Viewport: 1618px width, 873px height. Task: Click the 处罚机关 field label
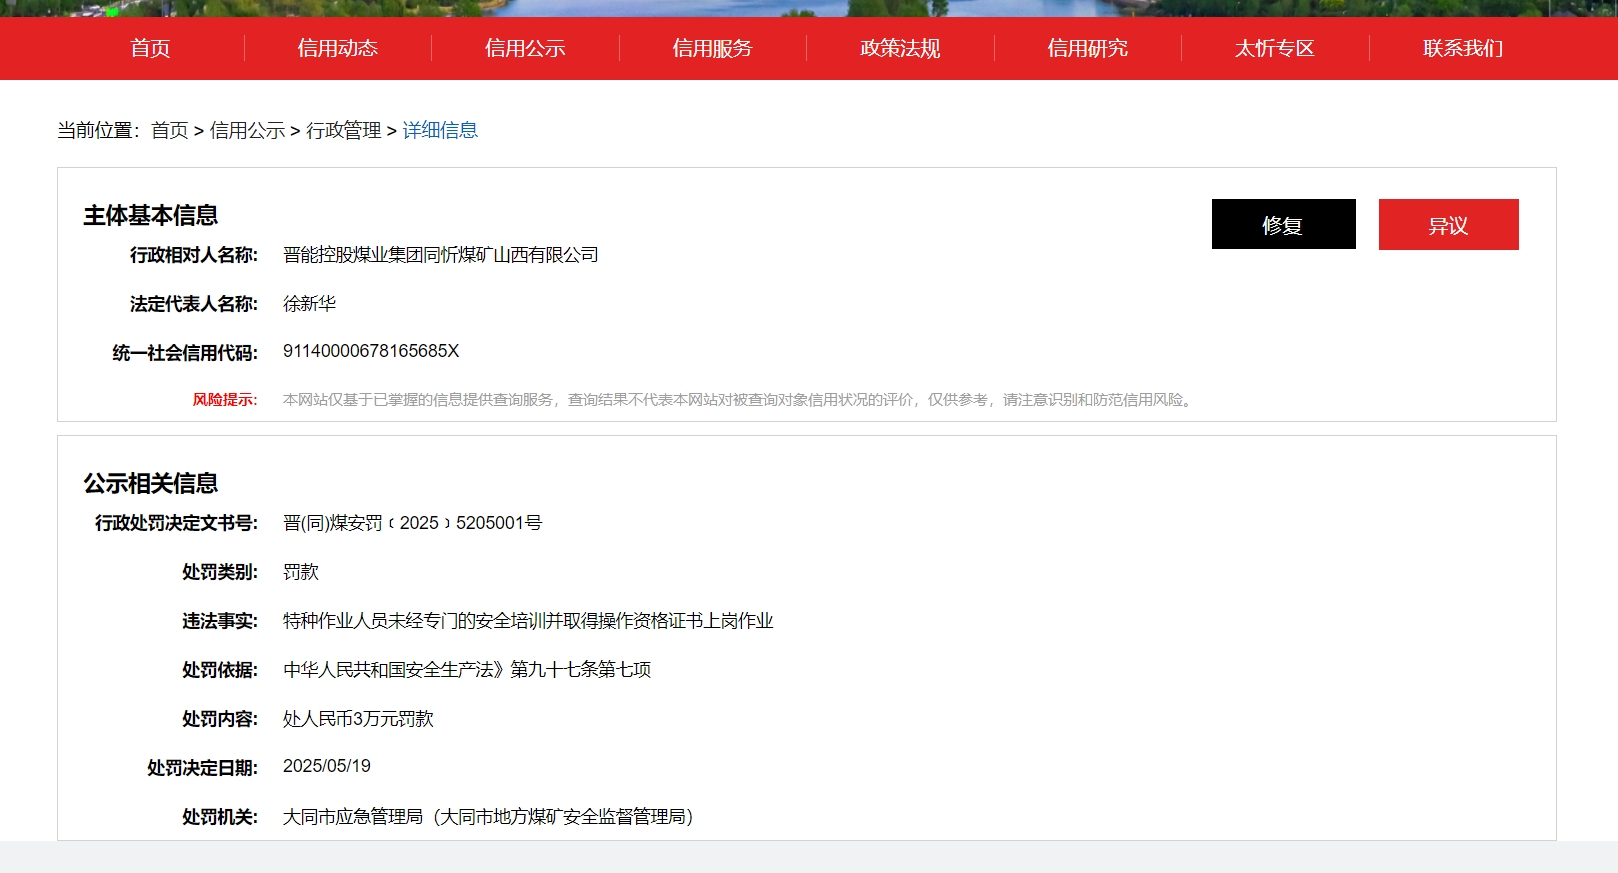click(220, 817)
